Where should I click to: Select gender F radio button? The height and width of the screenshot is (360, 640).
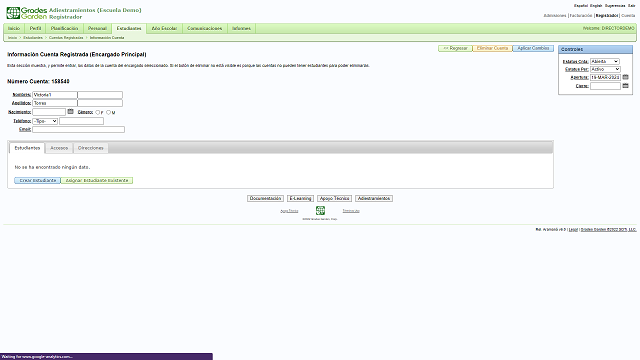point(98,112)
